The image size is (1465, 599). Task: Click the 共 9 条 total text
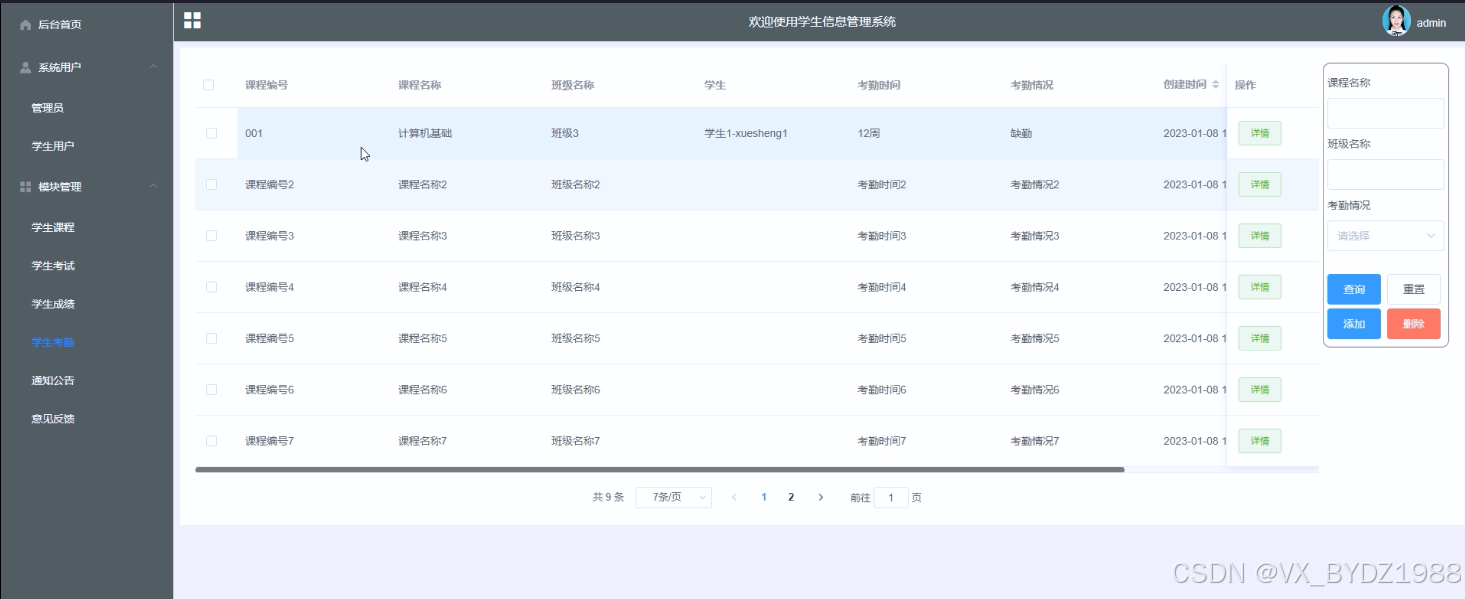coord(608,497)
